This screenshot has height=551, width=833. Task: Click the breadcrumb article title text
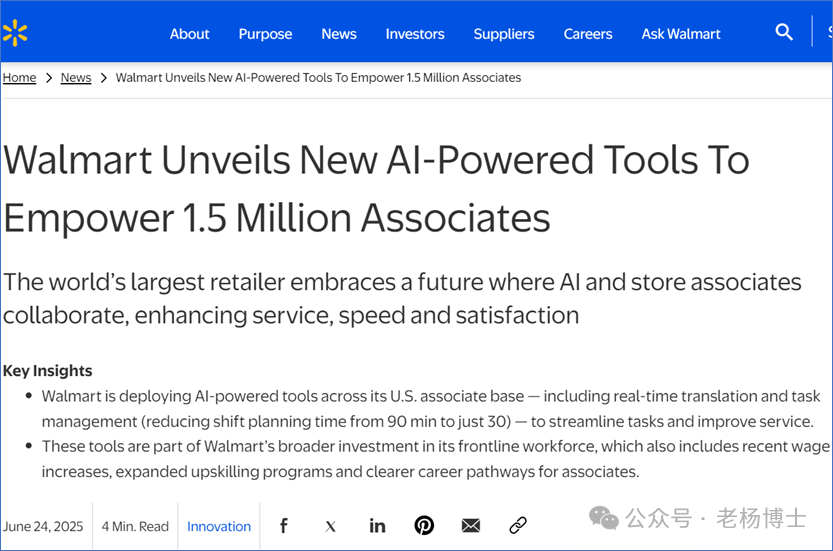coord(318,78)
